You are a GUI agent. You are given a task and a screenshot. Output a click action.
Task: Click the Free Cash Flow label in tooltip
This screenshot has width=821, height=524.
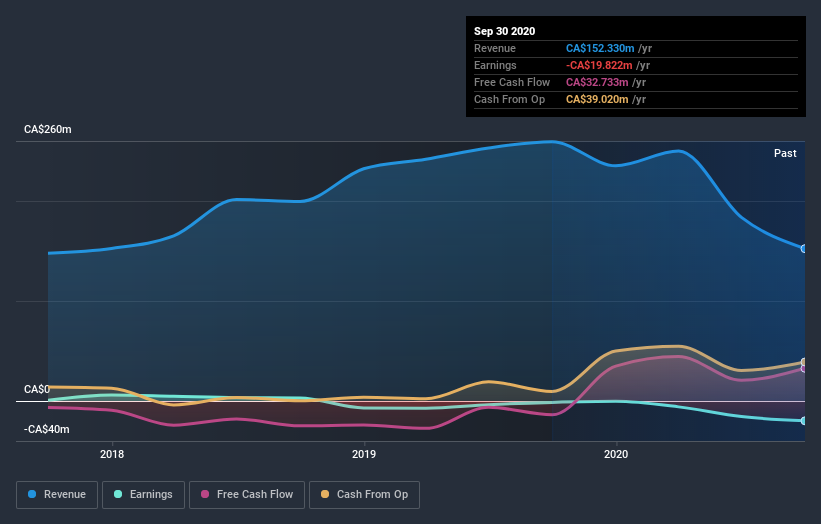(x=512, y=82)
